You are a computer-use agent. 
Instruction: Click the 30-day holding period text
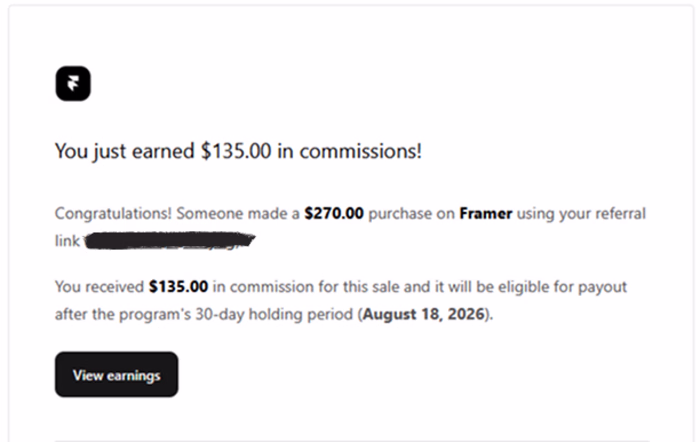coord(274,314)
